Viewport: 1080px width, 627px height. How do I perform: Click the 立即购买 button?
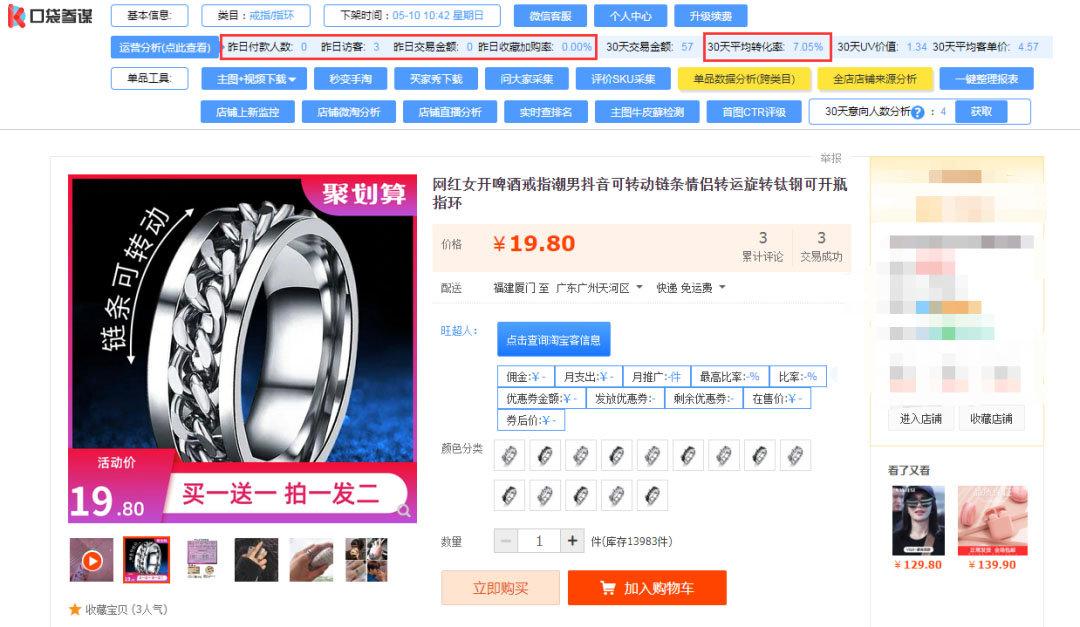500,588
